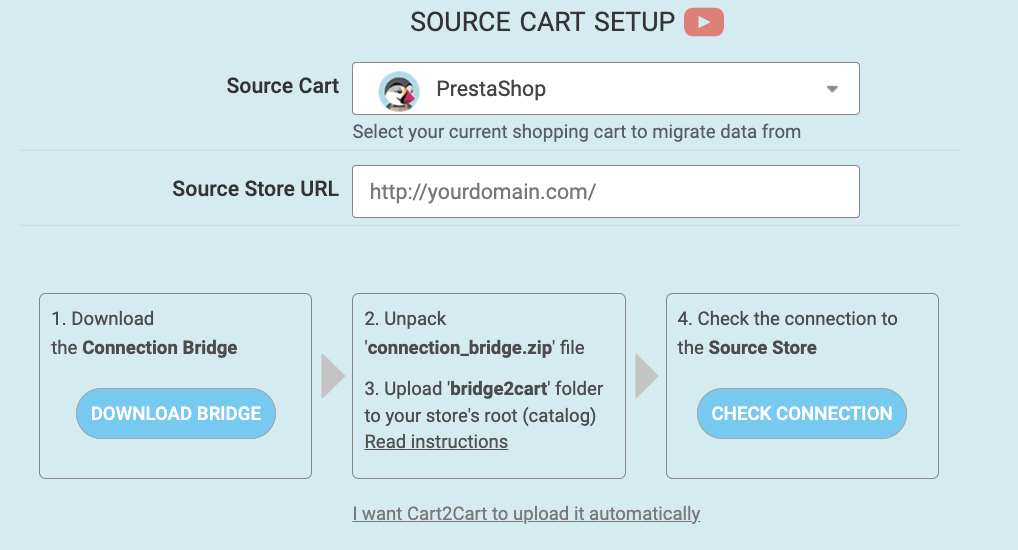Screen dimensions: 1018x550
Task: Click the '1. Download the Connection Bridge' text
Action: point(144,333)
